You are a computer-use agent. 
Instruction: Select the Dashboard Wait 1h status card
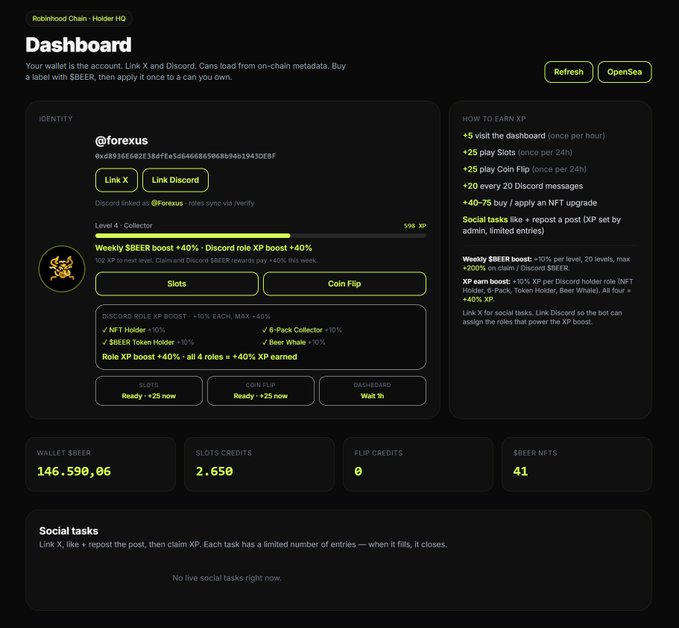point(372,391)
